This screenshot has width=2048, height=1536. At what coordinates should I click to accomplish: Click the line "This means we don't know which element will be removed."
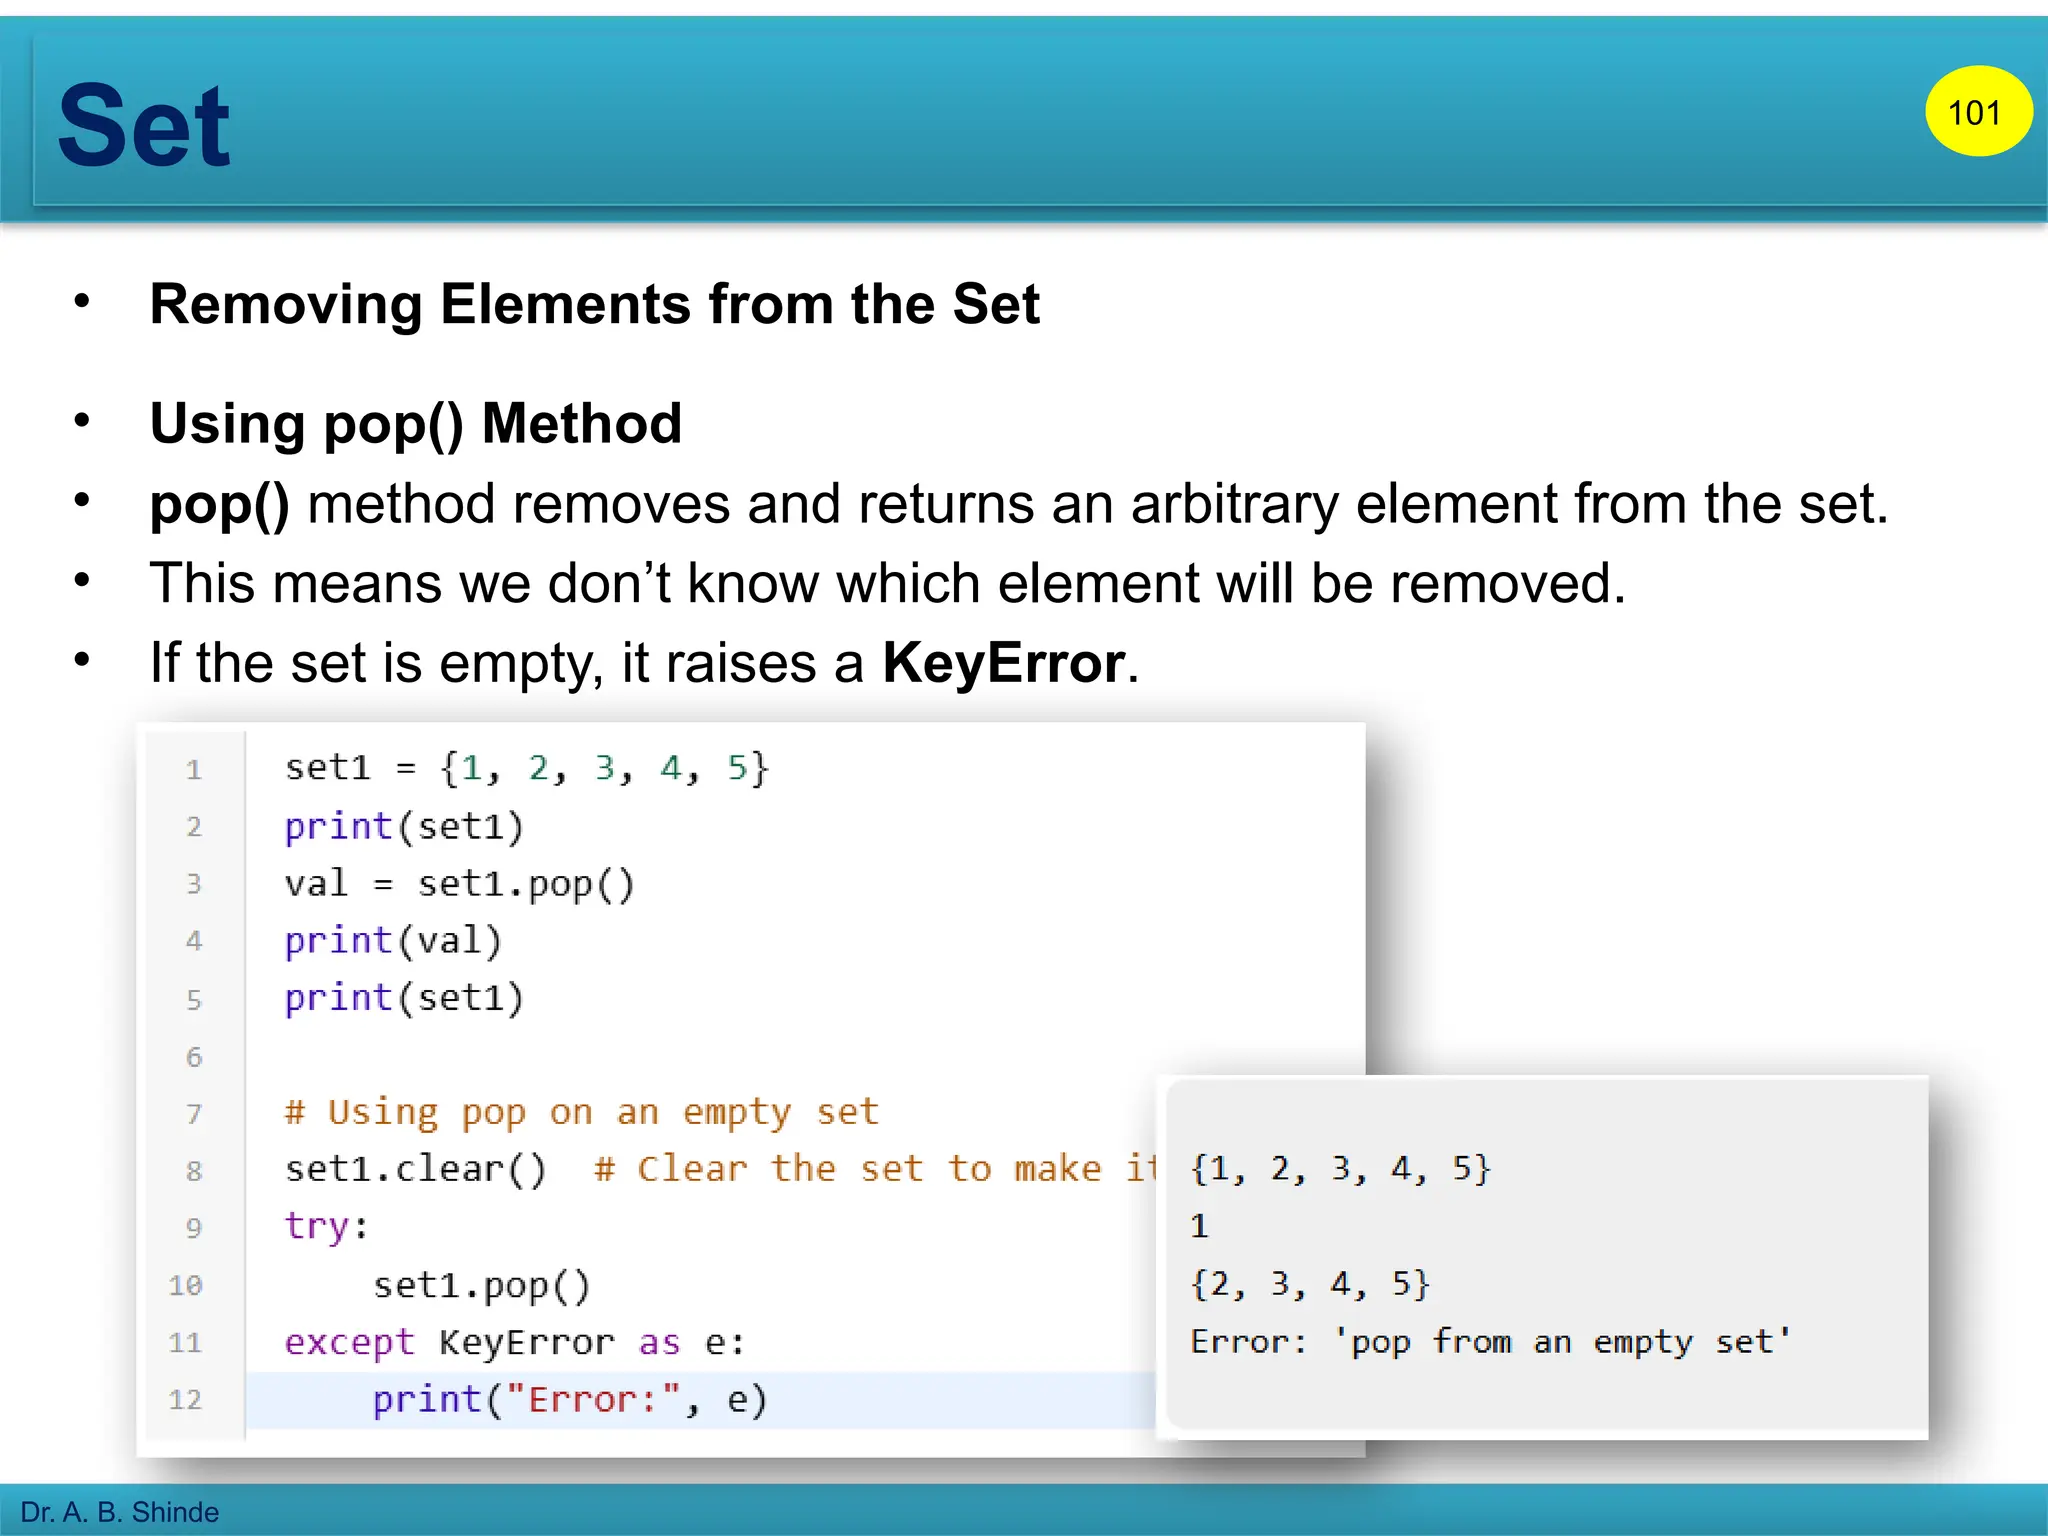click(x=888, y=583)
